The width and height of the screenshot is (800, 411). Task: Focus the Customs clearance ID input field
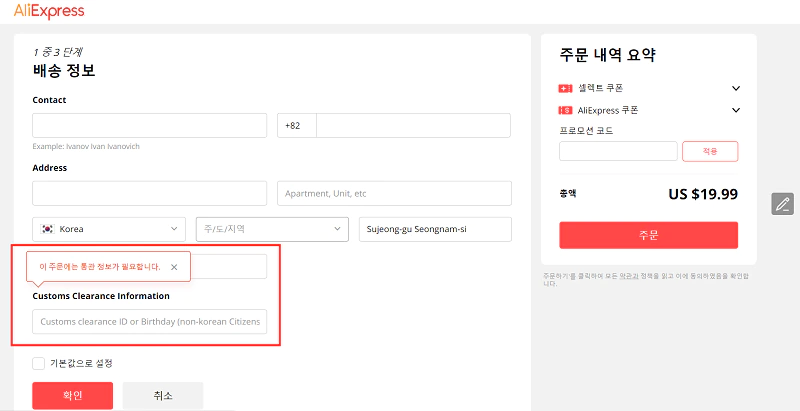coord(149,322)
